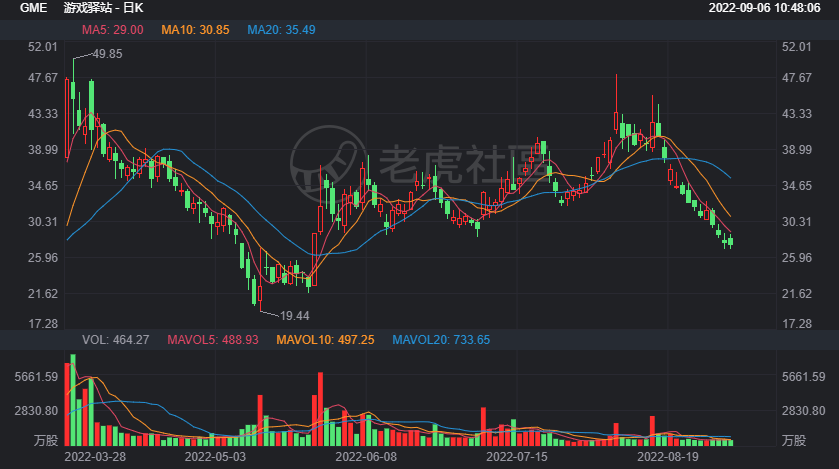
Task: Click left axis price label 52.01
Action: (x=43, y=47)
